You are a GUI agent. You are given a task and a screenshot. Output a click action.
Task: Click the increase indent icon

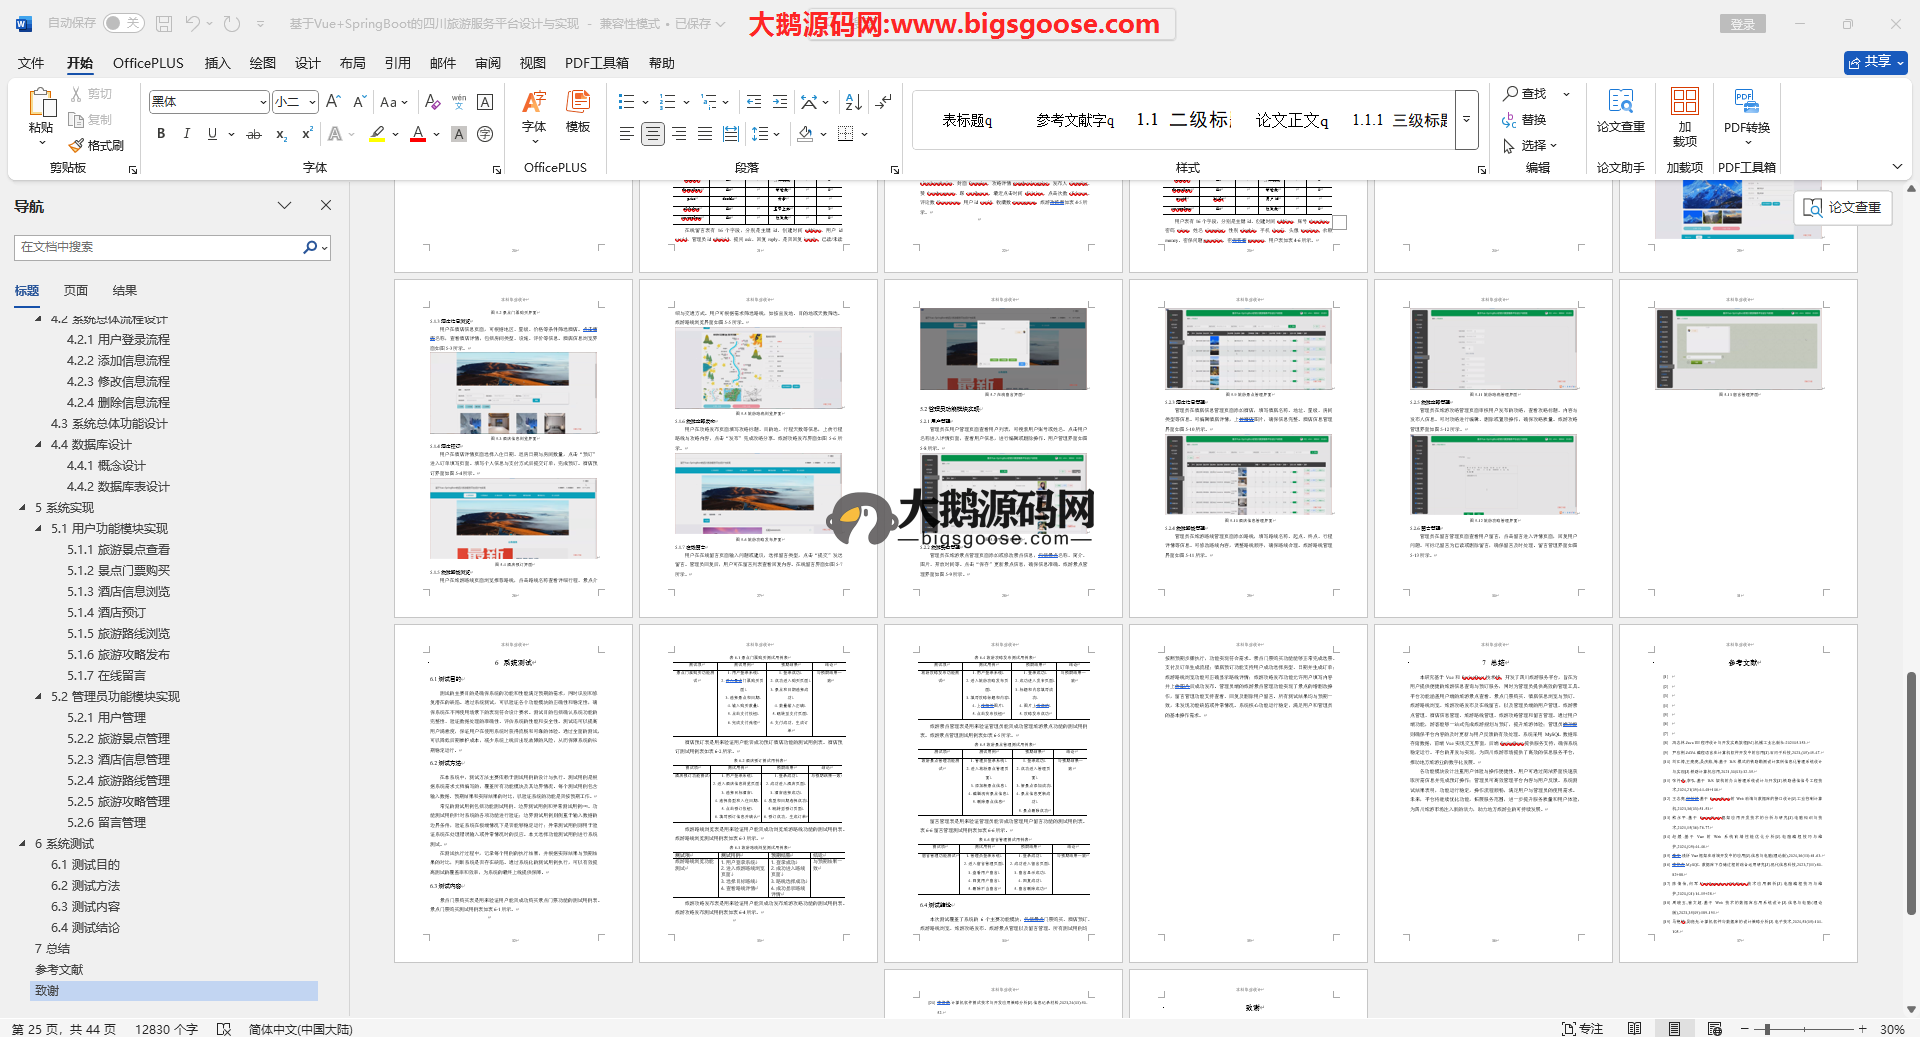coord(780,102)
